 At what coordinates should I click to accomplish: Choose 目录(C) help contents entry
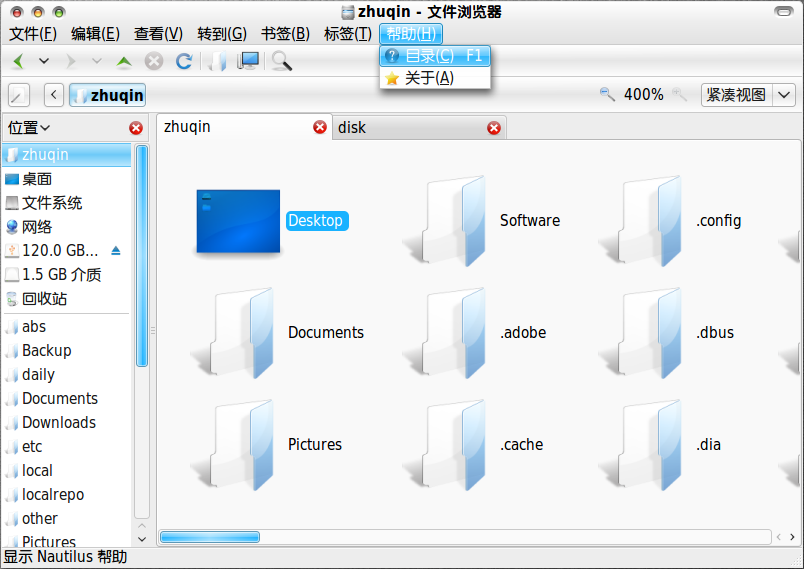[x=435, y=55]
